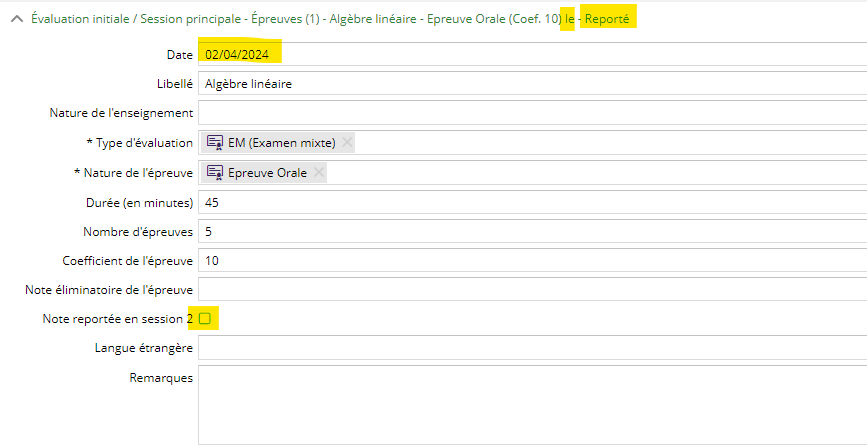
Task: Open the Nature de l'épreuve selector blank area
Action: (597, 173)
